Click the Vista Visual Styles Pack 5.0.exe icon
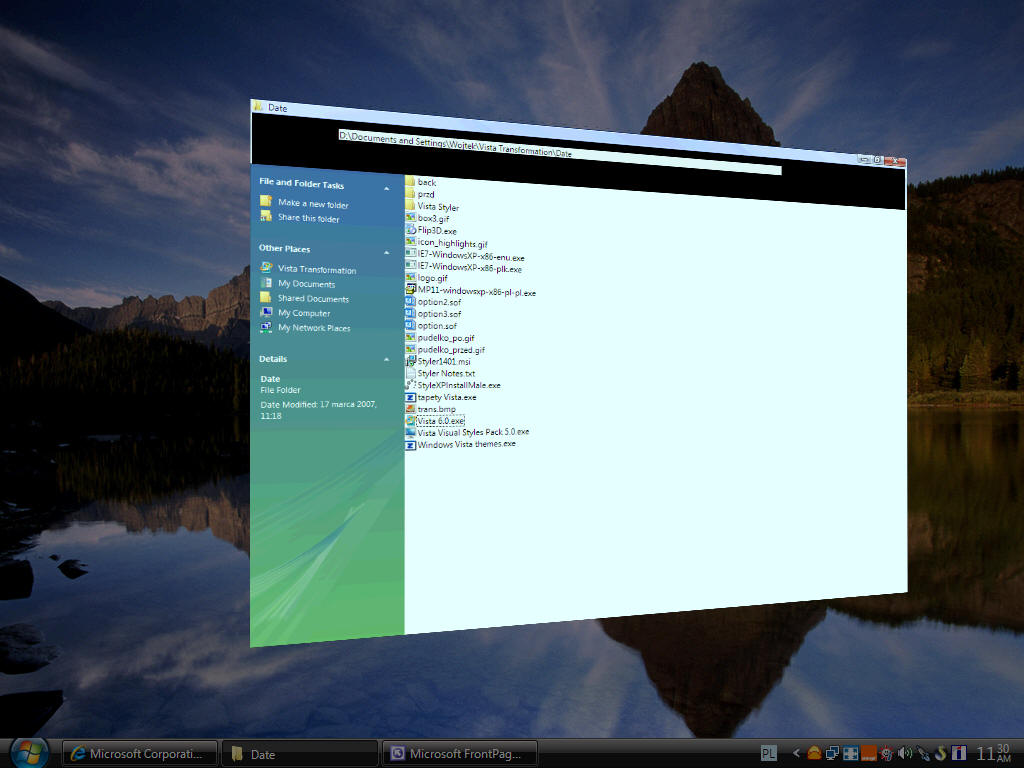 pos(410,432)
